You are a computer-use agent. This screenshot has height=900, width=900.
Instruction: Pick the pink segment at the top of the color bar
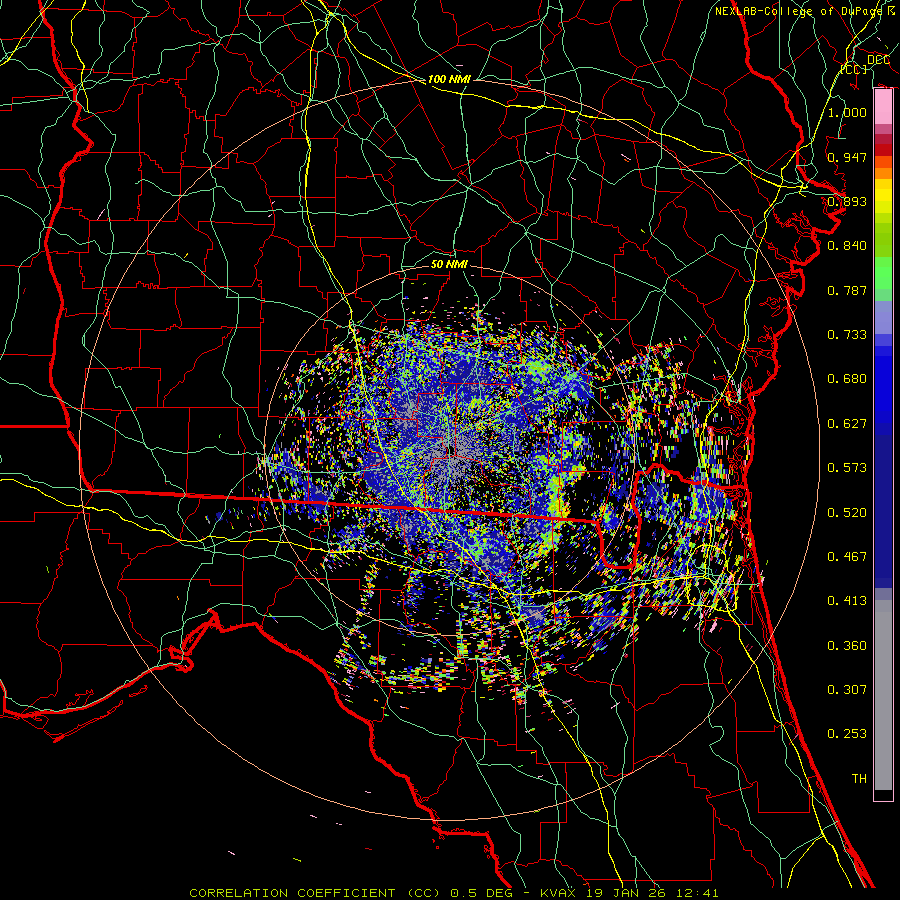click(883, 107)
